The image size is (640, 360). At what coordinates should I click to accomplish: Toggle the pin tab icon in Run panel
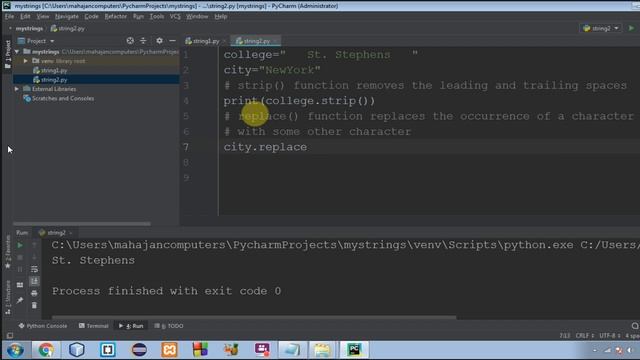[20, 300]
